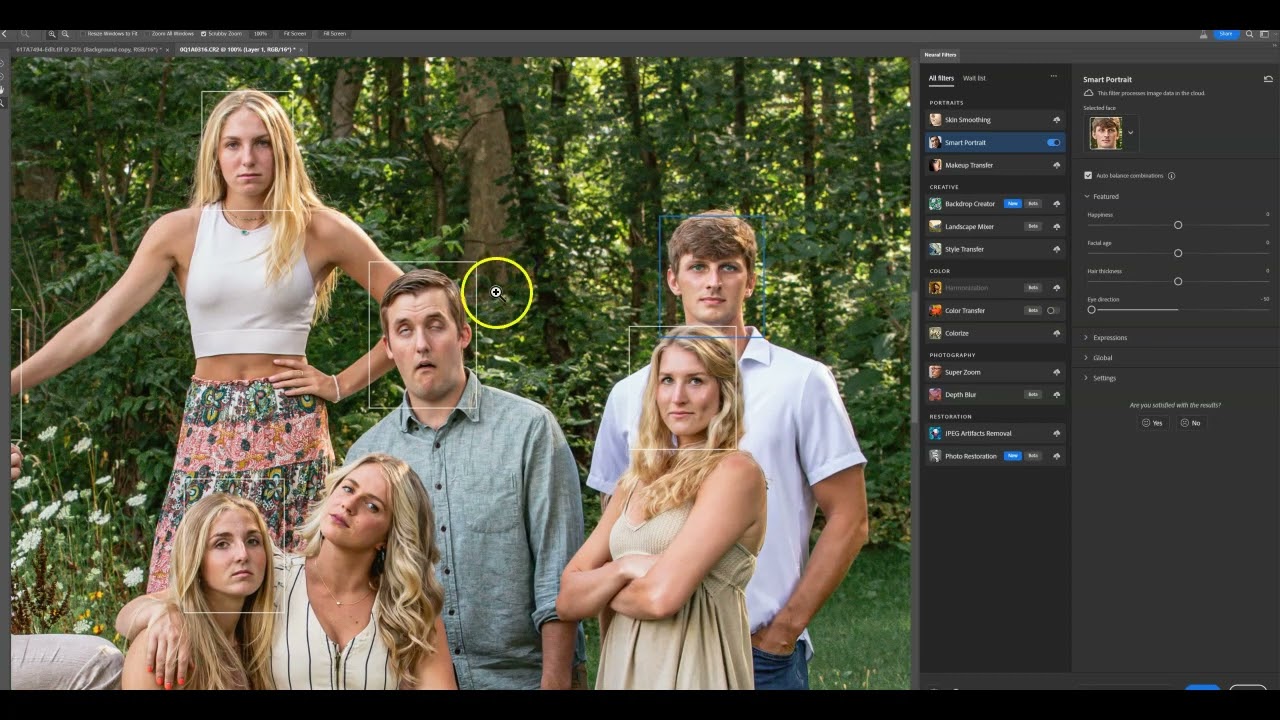Image resolution: width=1280 pixels, height=720 pixels.
Task: Select the Super Zoom filter row
Action: 995,372
